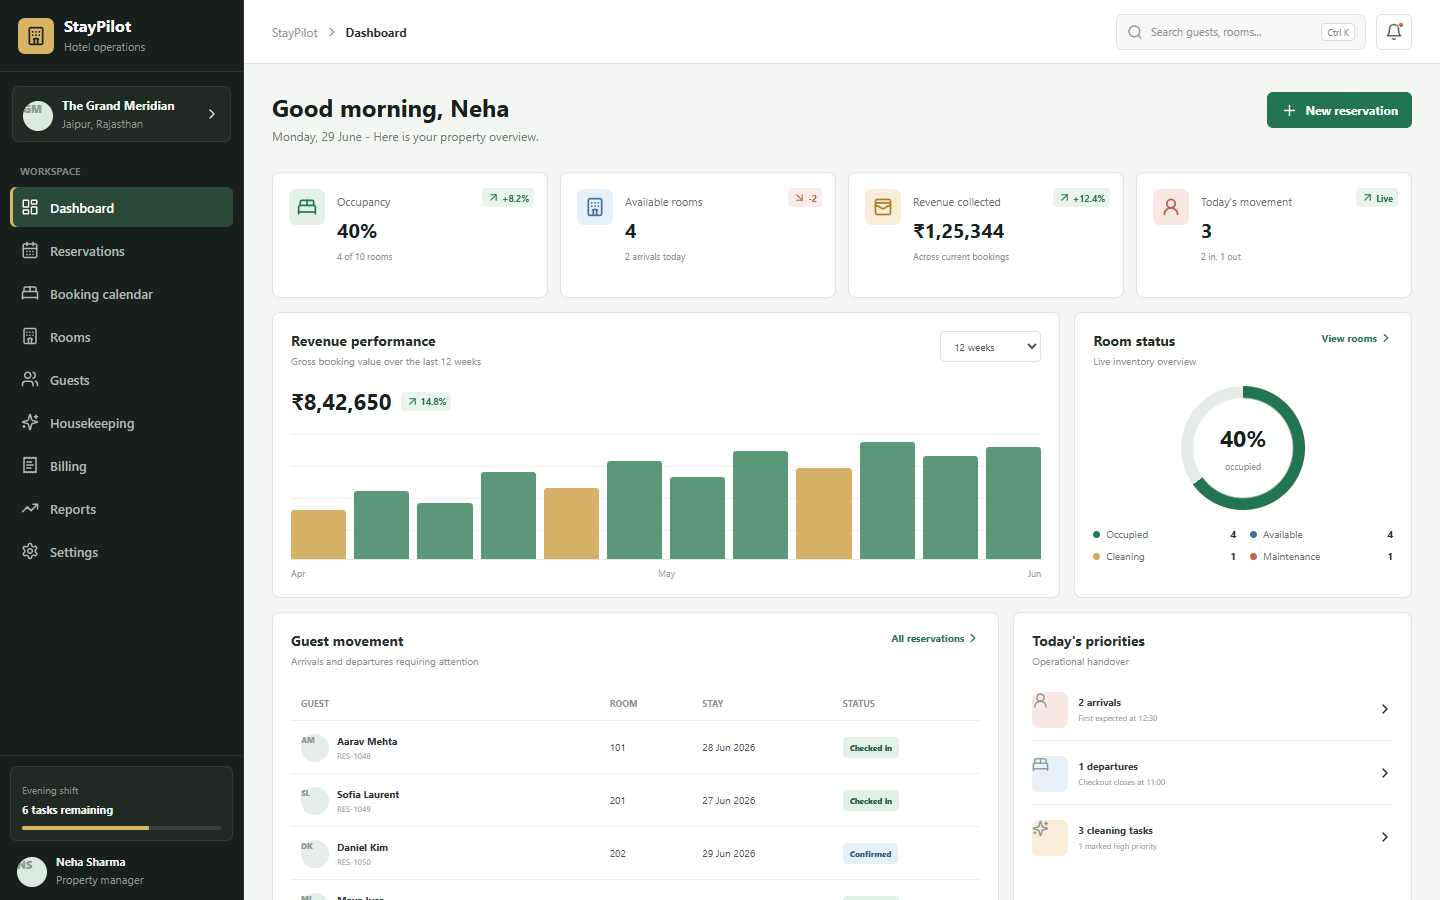Screen dimensions: 1440x900
Task: Open Booking calendar in sidebar
Action: click(x=122, y=294)
